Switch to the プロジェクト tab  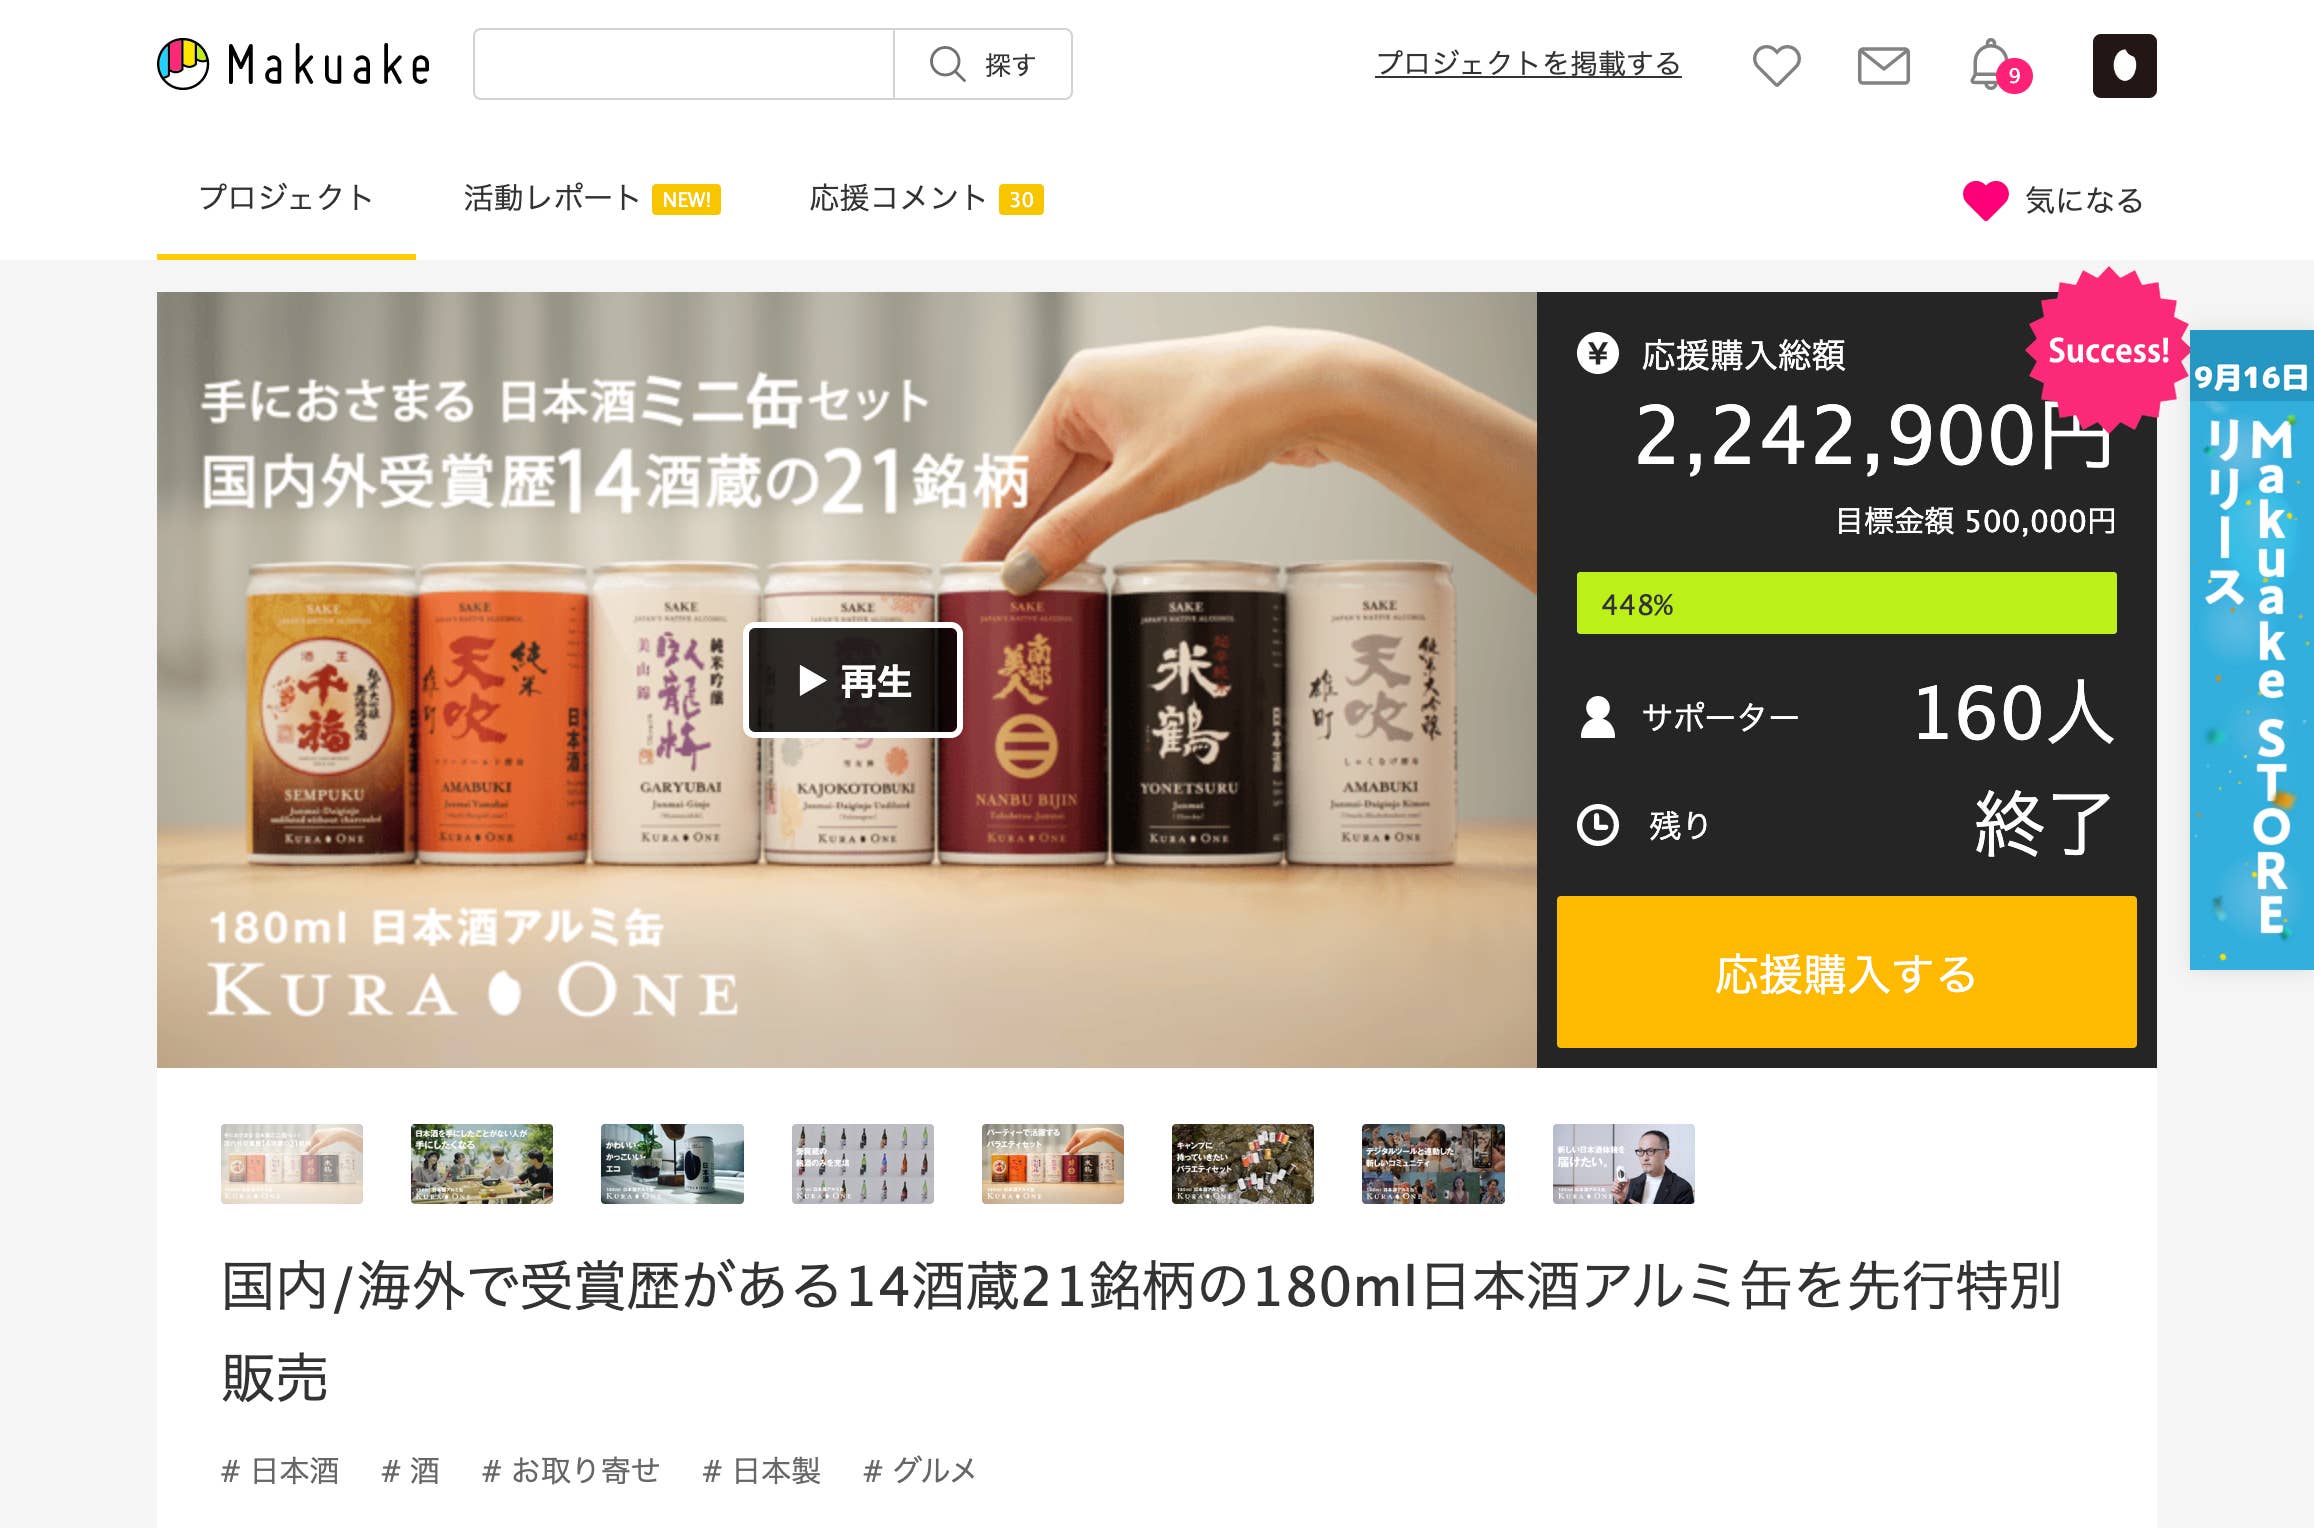coord(286,198)
